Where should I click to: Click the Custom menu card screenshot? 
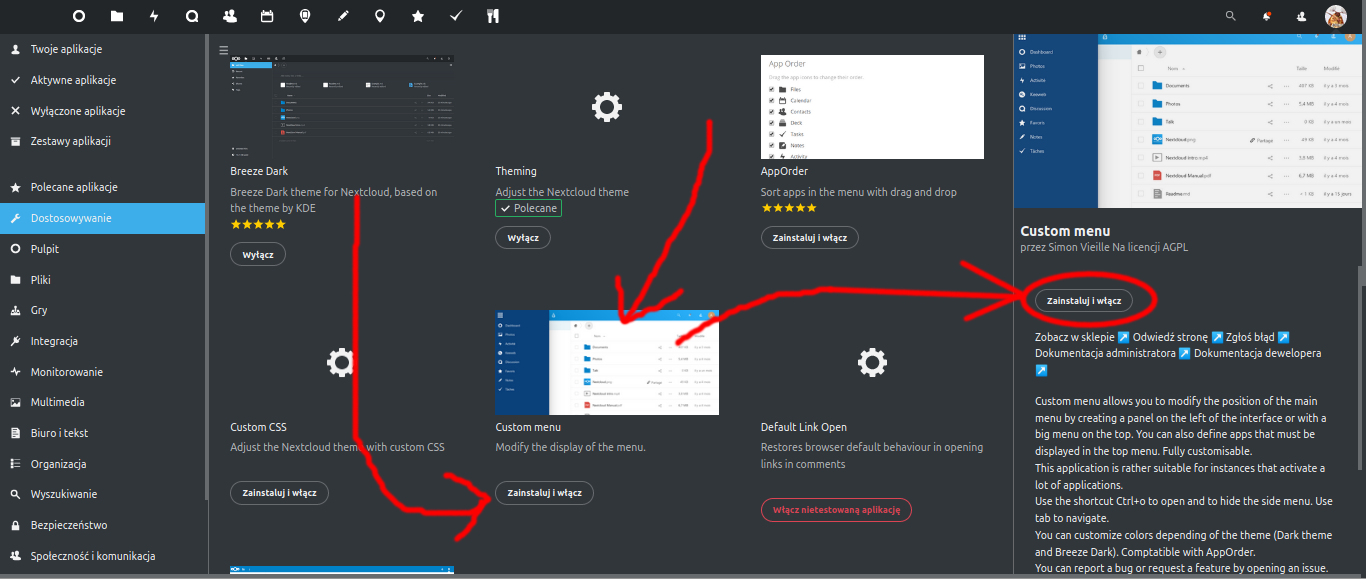click(607, 362)
